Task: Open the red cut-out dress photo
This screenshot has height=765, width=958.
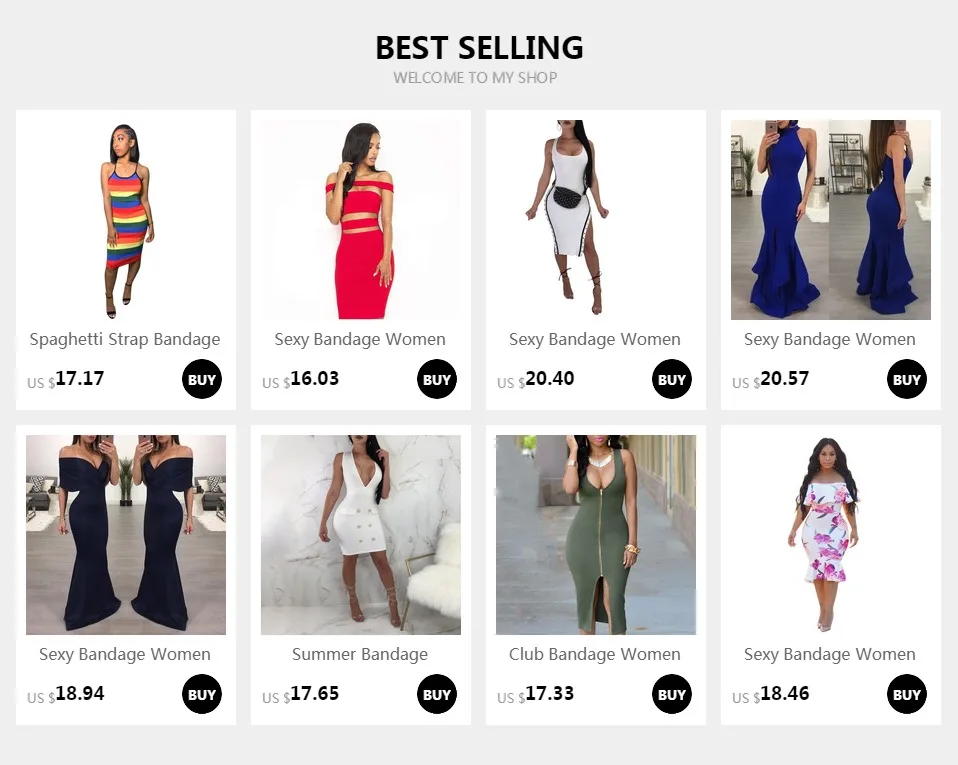Action: pyautogui.click(x=361, y=220)
